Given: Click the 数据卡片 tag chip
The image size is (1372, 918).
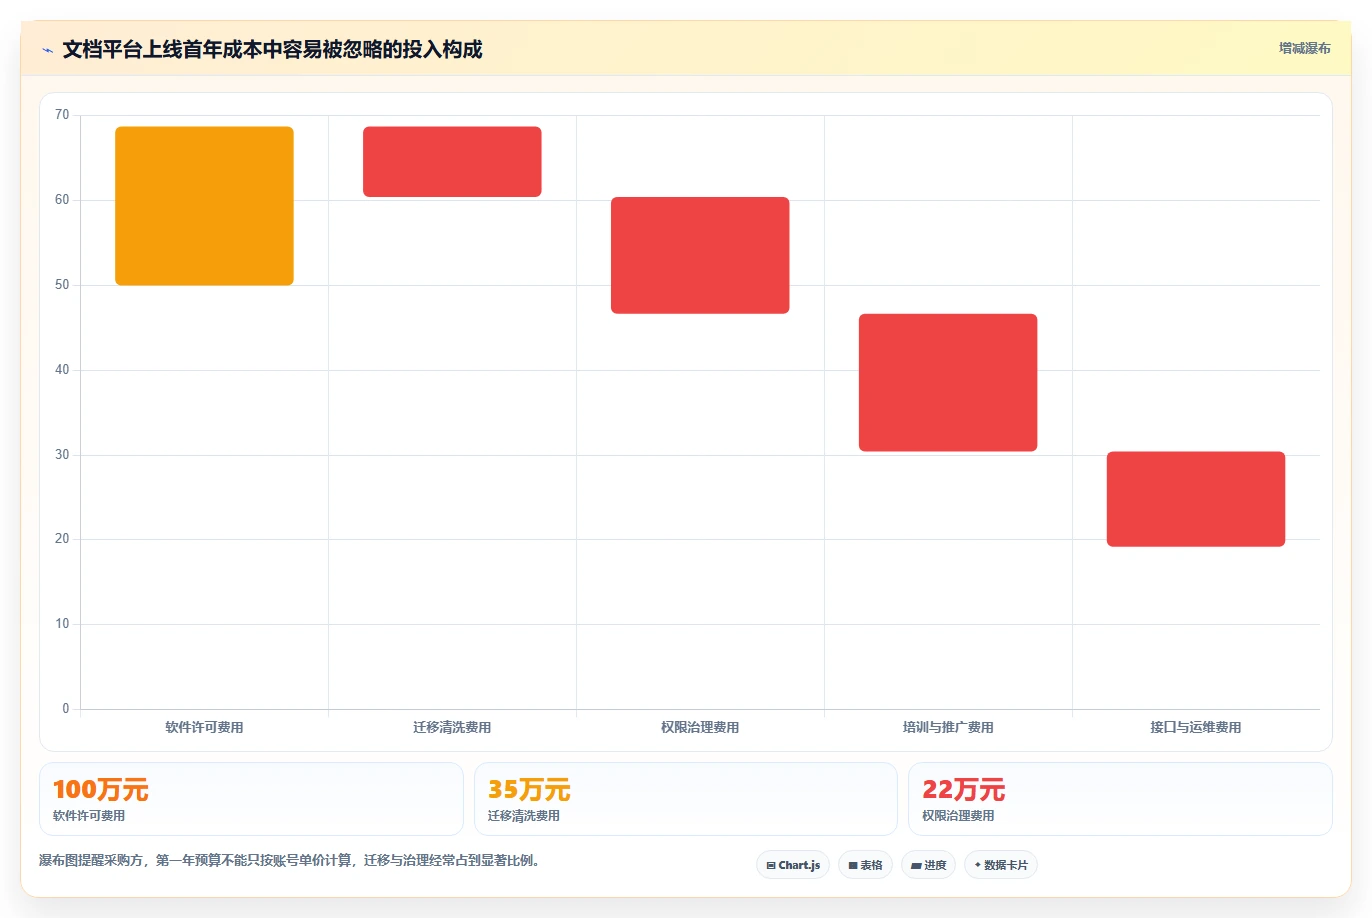Looking at the screenshot, I should coord(1001,865).
